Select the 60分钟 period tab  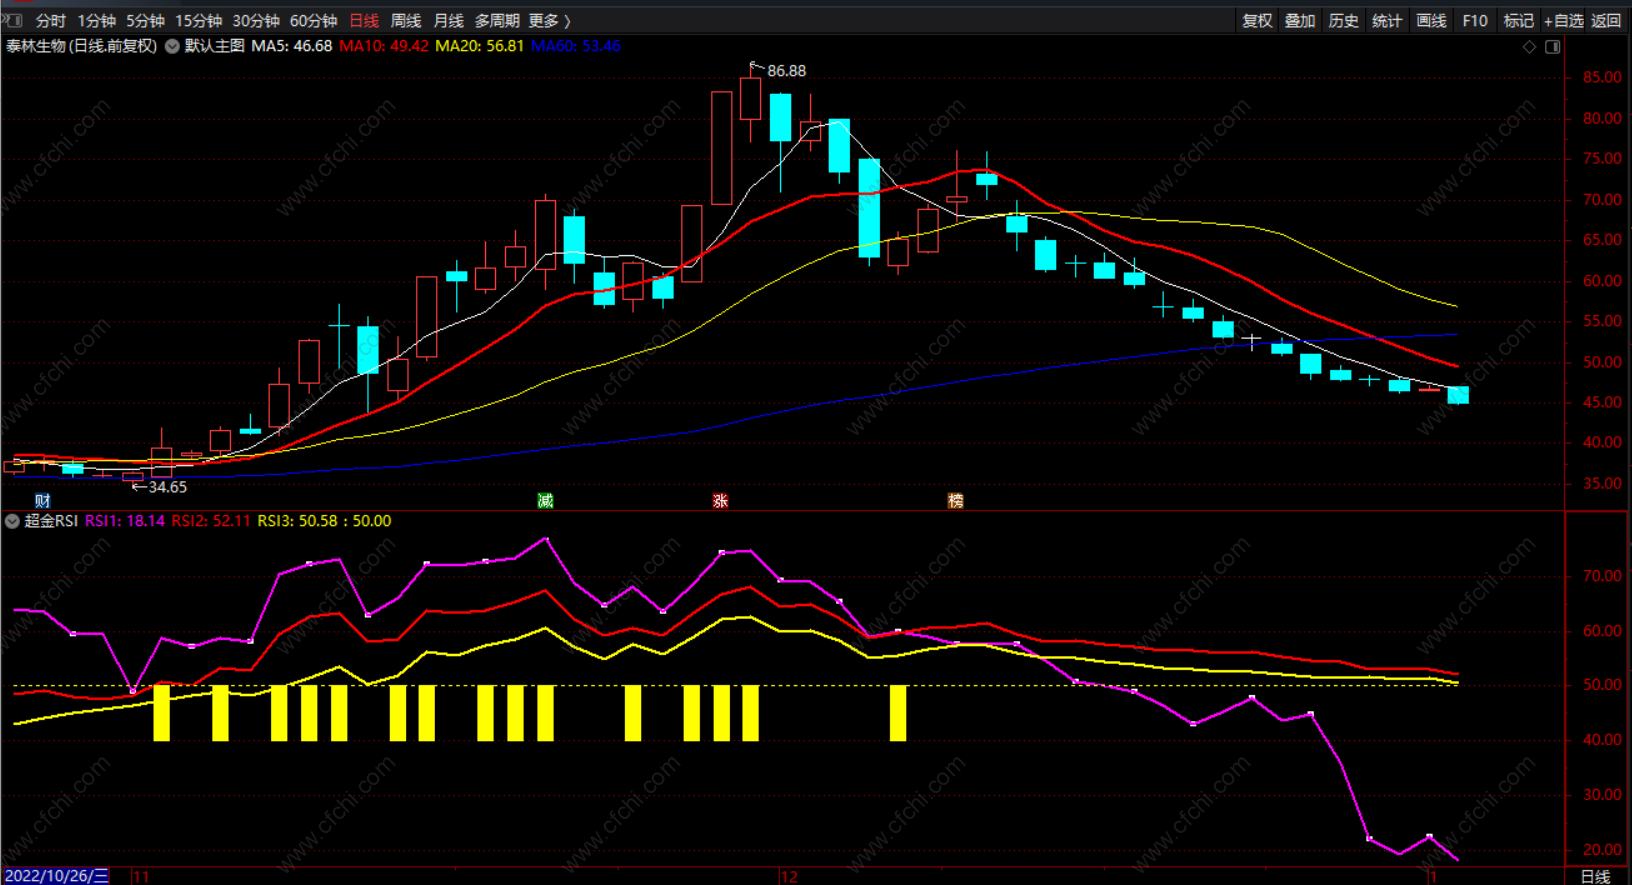[x=313, y=21]
